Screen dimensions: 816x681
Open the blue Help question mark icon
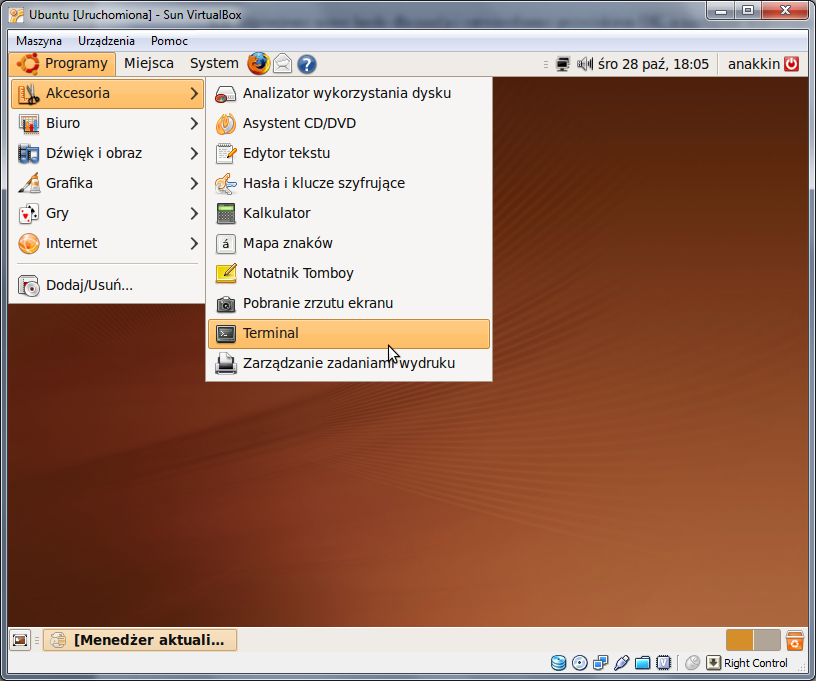307,65
